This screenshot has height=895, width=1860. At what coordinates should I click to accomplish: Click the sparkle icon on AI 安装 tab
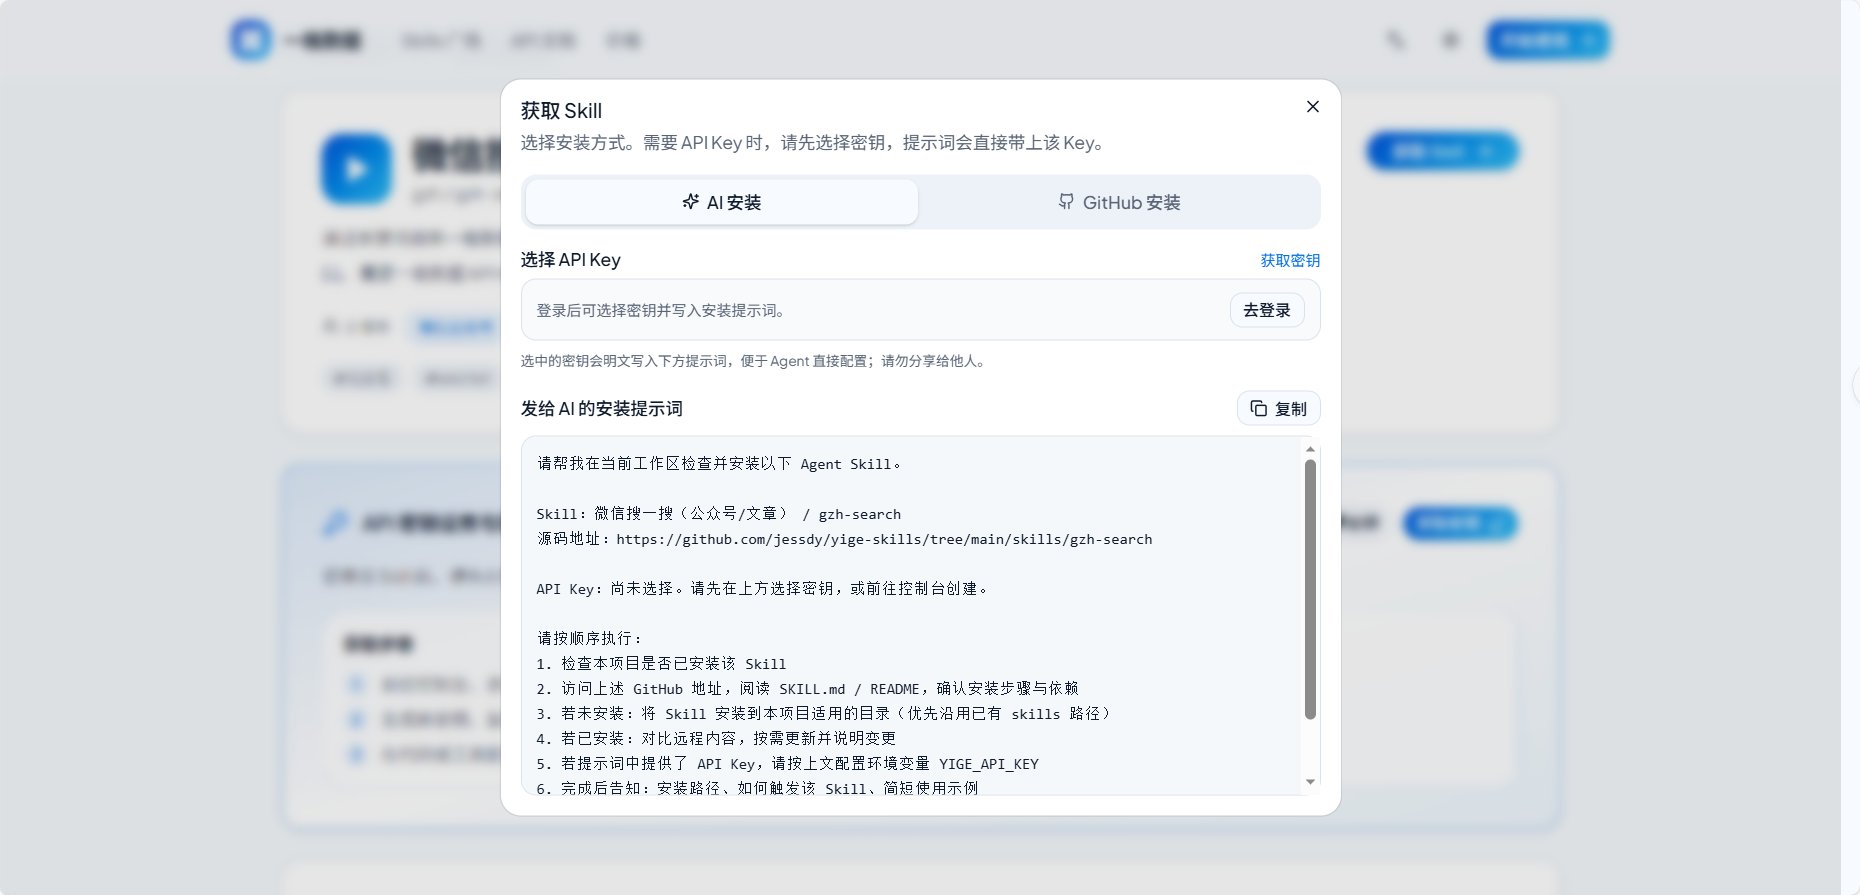click(690, 202)
